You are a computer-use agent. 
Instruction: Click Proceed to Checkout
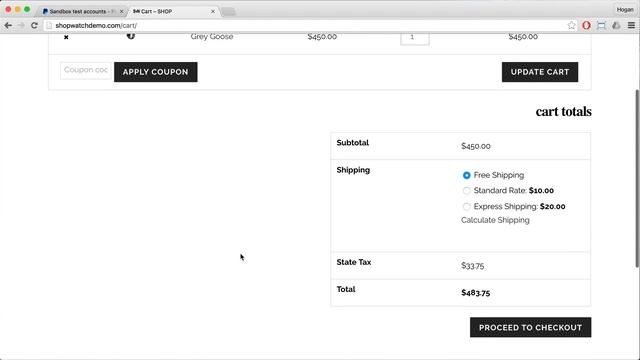tap(530, 327)
